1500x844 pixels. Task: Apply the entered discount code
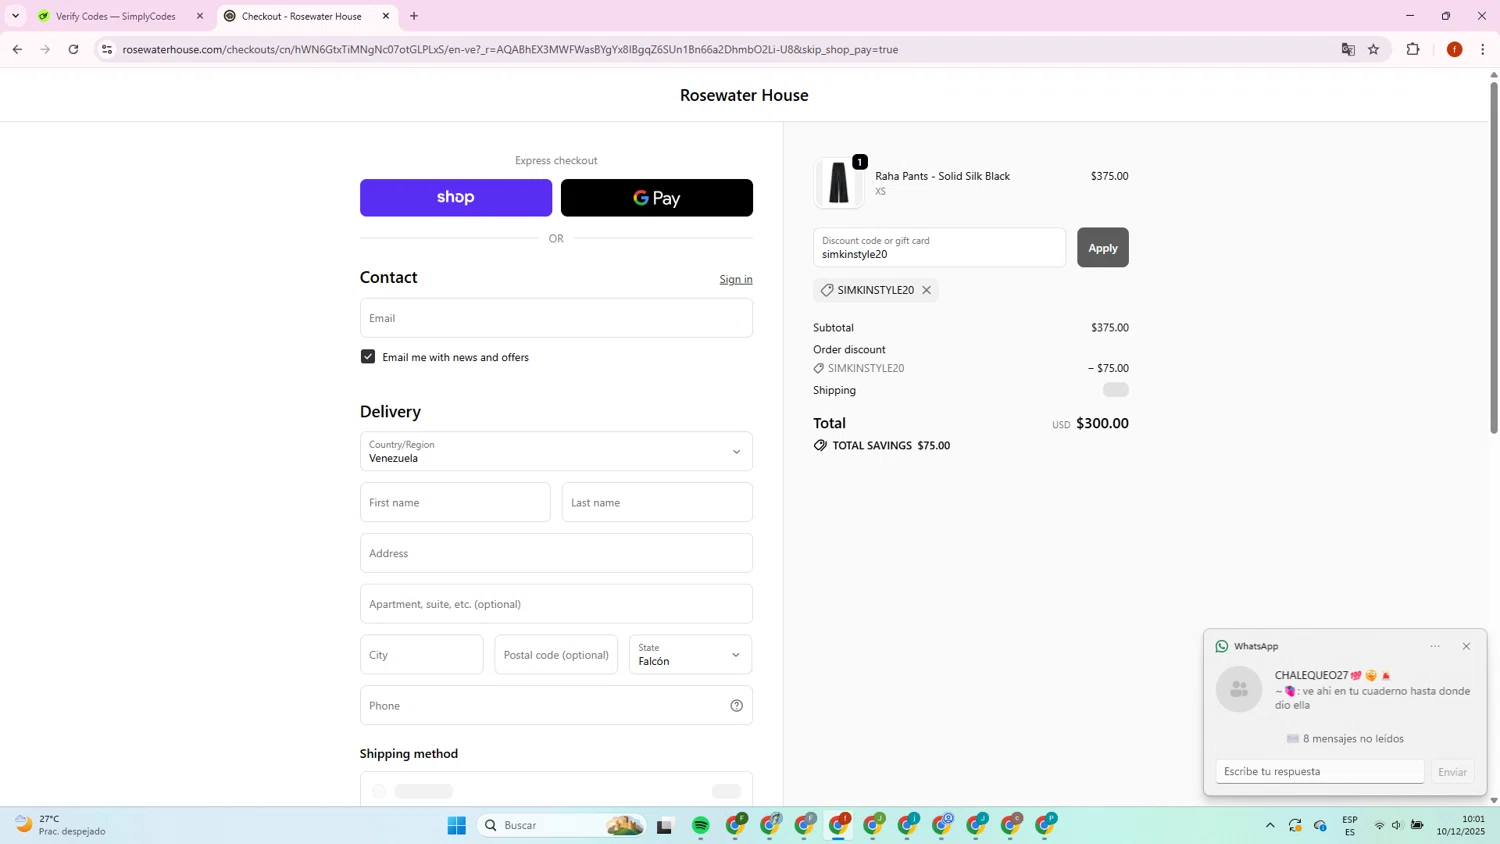[1102, 248]
